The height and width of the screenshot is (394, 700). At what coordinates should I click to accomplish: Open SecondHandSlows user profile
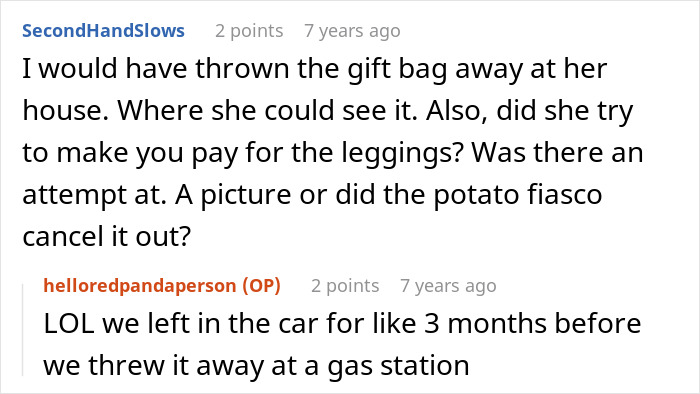103,31
